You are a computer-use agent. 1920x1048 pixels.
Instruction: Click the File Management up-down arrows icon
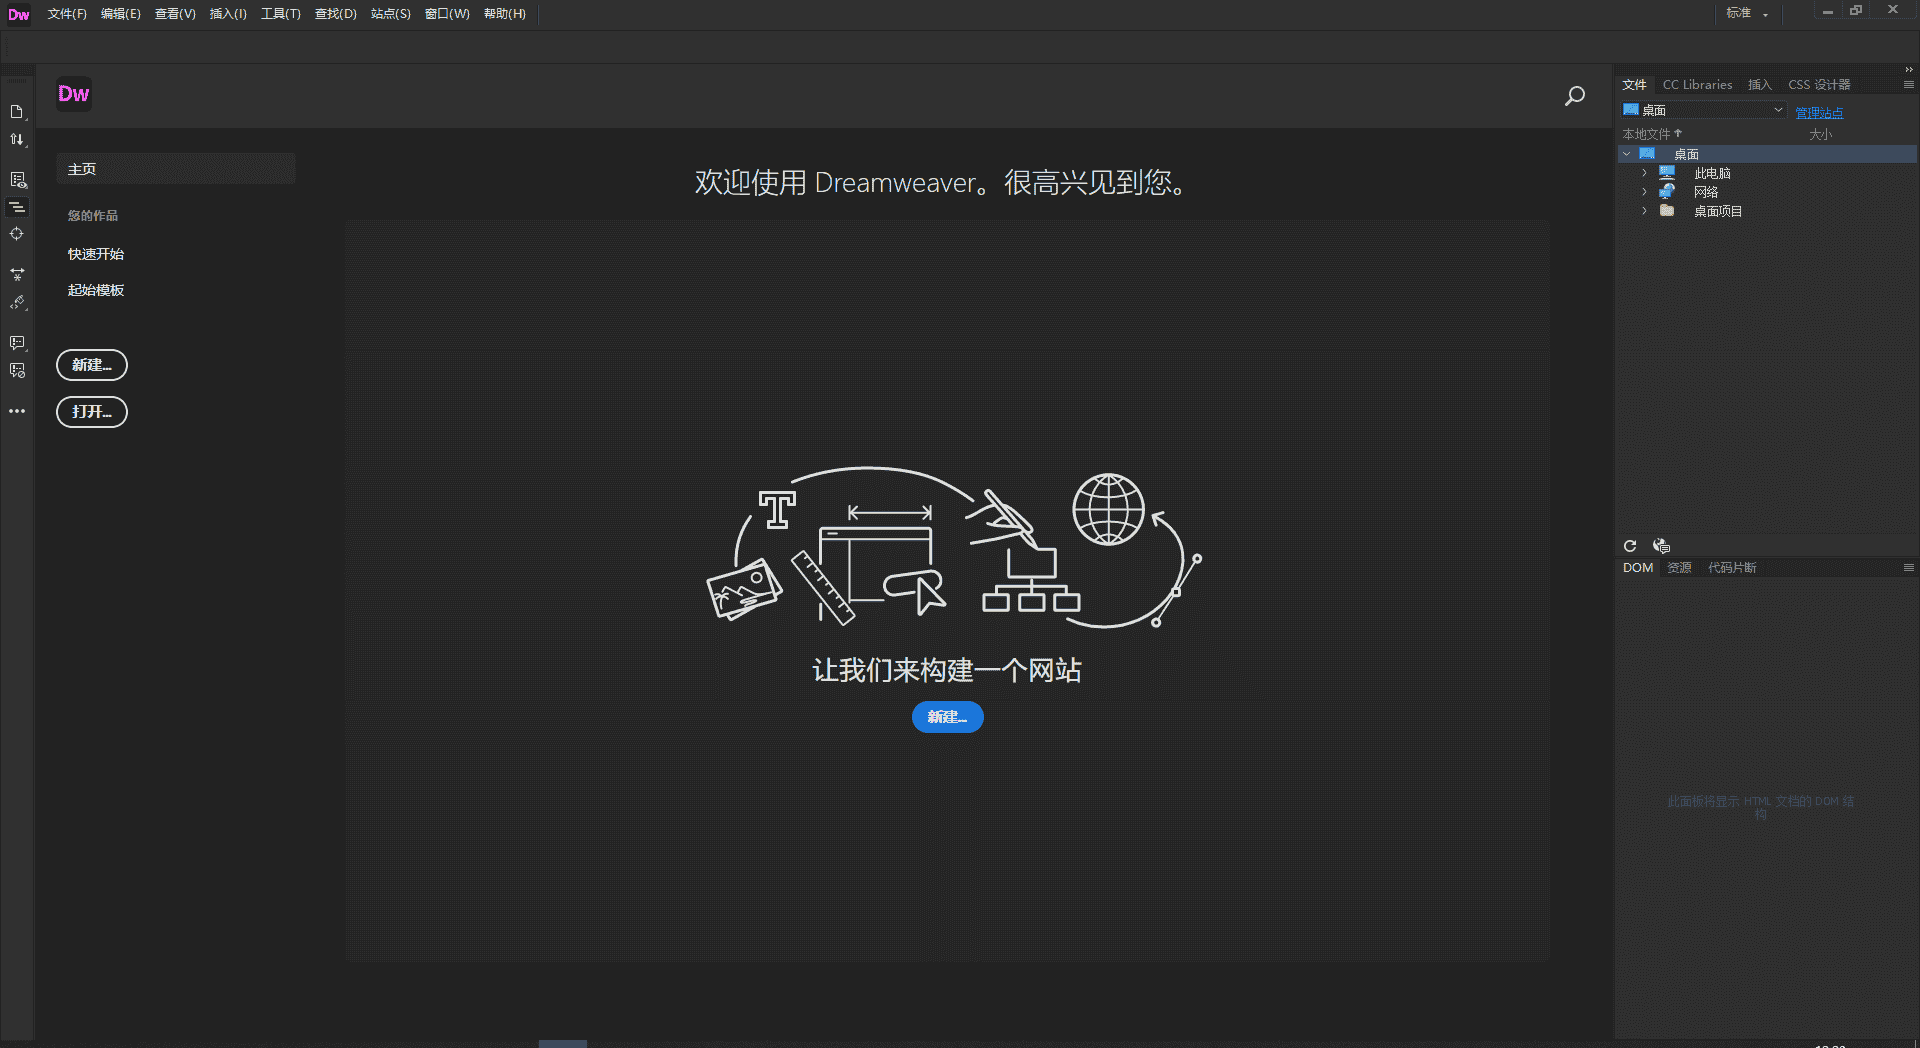[x=17, y=140]
